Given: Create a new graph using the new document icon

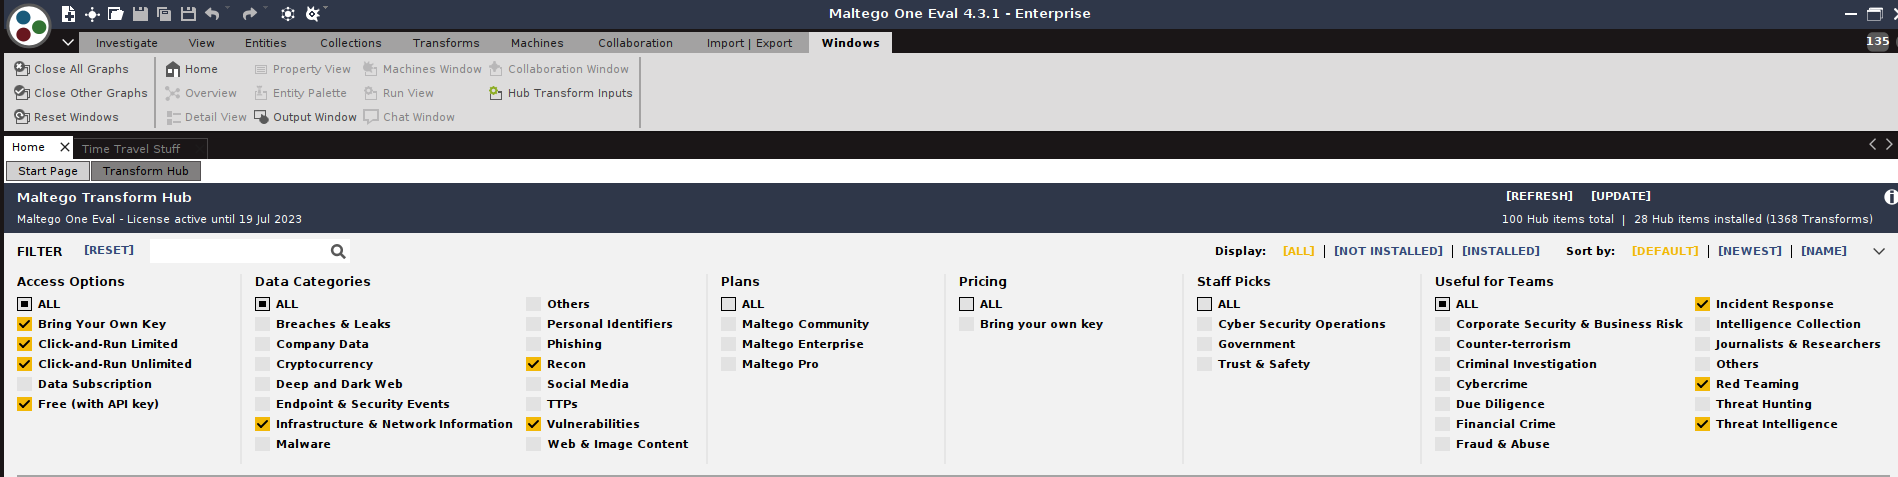Looking at the screenshot, I should point(68,14).
